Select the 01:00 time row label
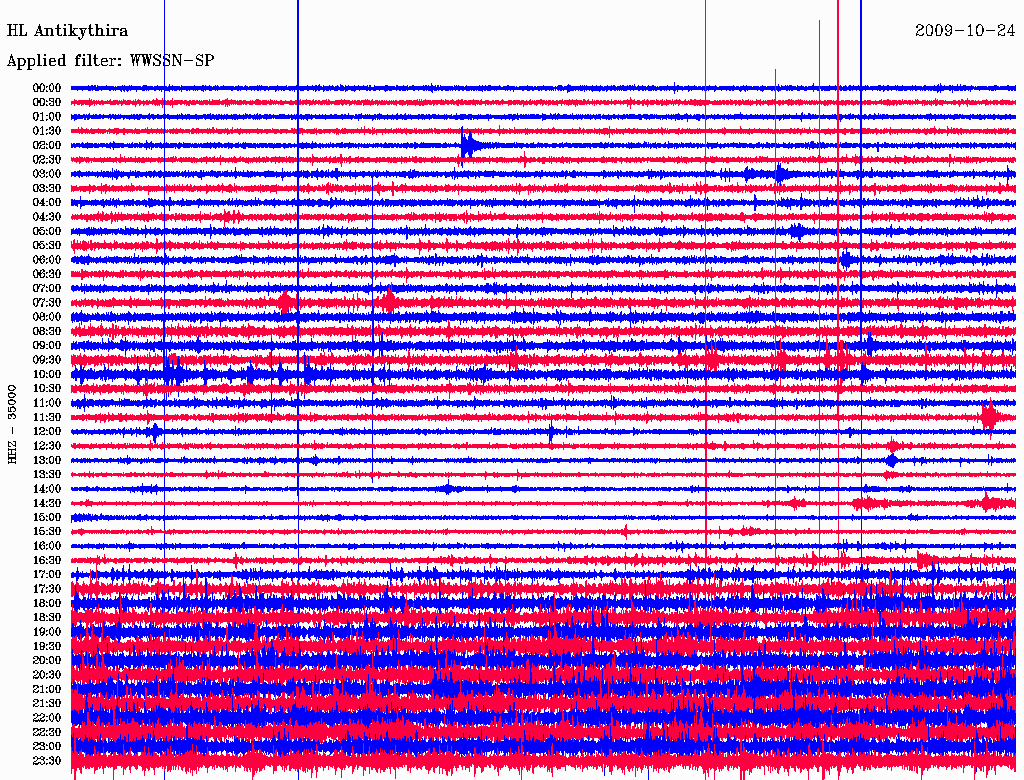 (47, 117)
